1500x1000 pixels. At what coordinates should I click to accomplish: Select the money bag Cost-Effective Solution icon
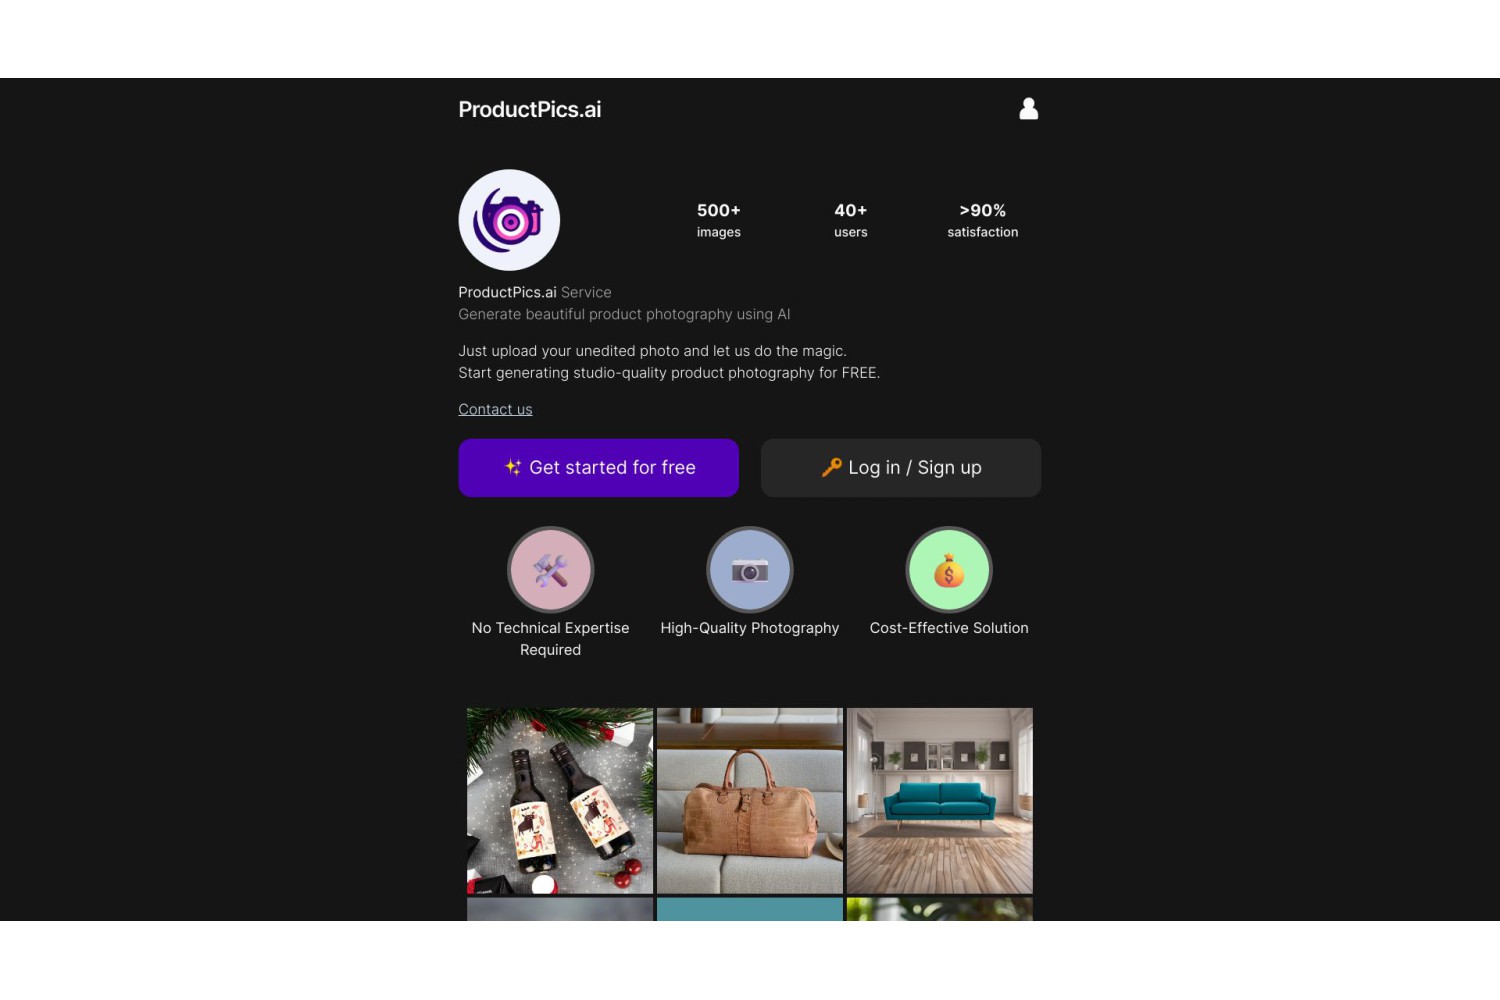pos(949,570)
